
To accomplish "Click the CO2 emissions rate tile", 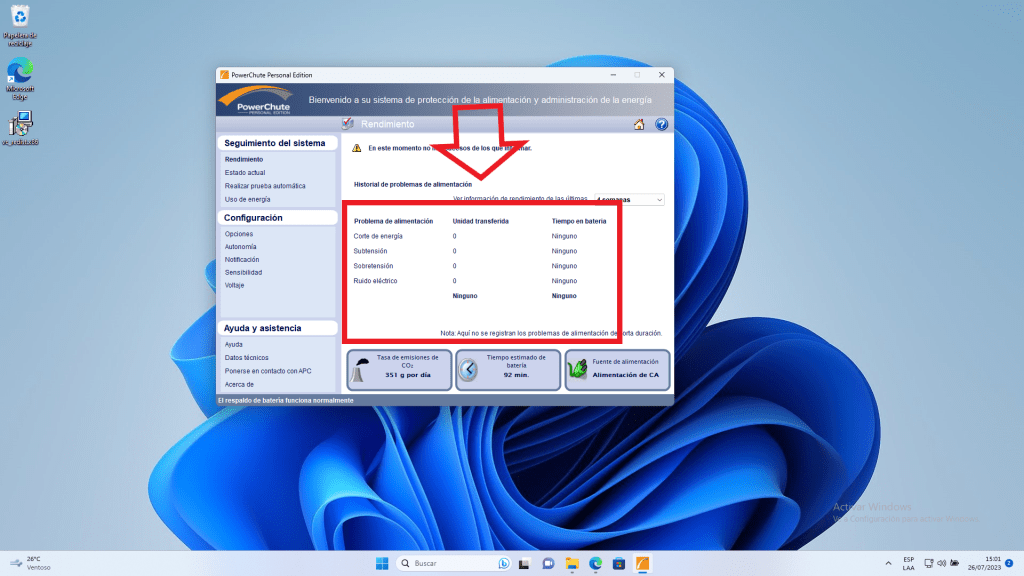I will coord(398,370).
